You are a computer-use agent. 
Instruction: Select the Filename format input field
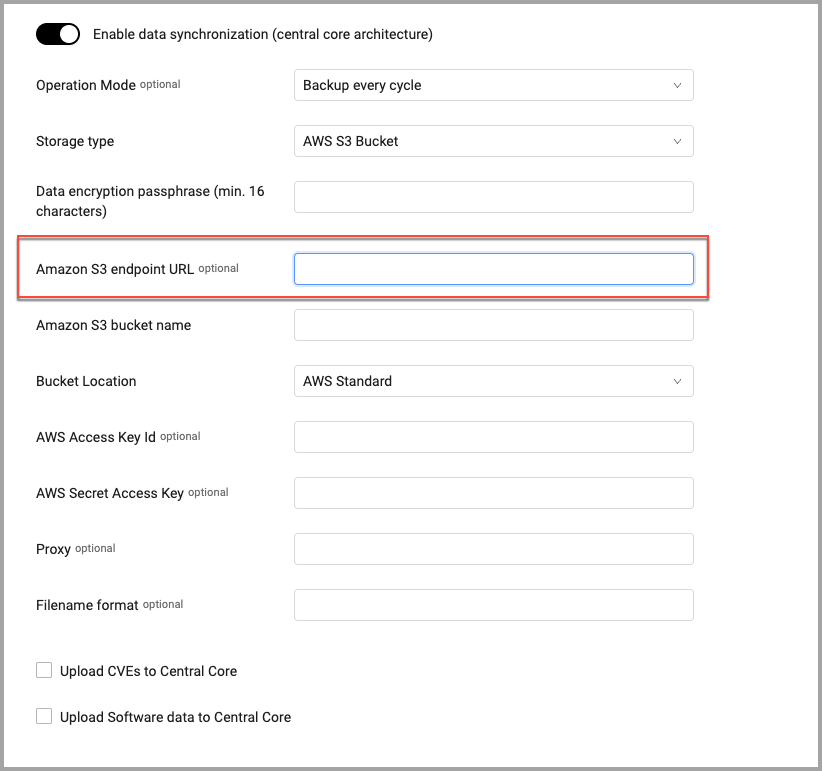[x=493, y=605]
